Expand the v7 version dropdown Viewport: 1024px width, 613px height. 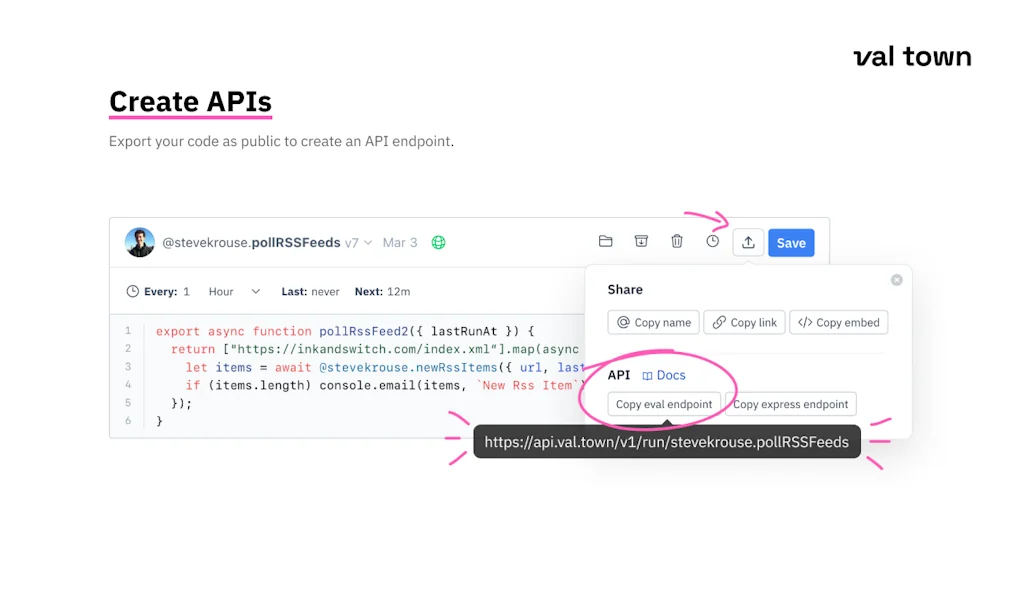[x=359, y=243]
